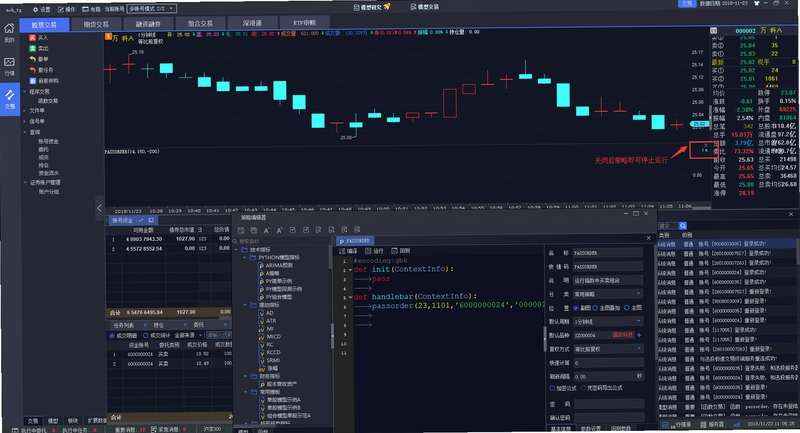
Task: Collapse the PYTHON模型指标 folder
Action: click(244, 258)
